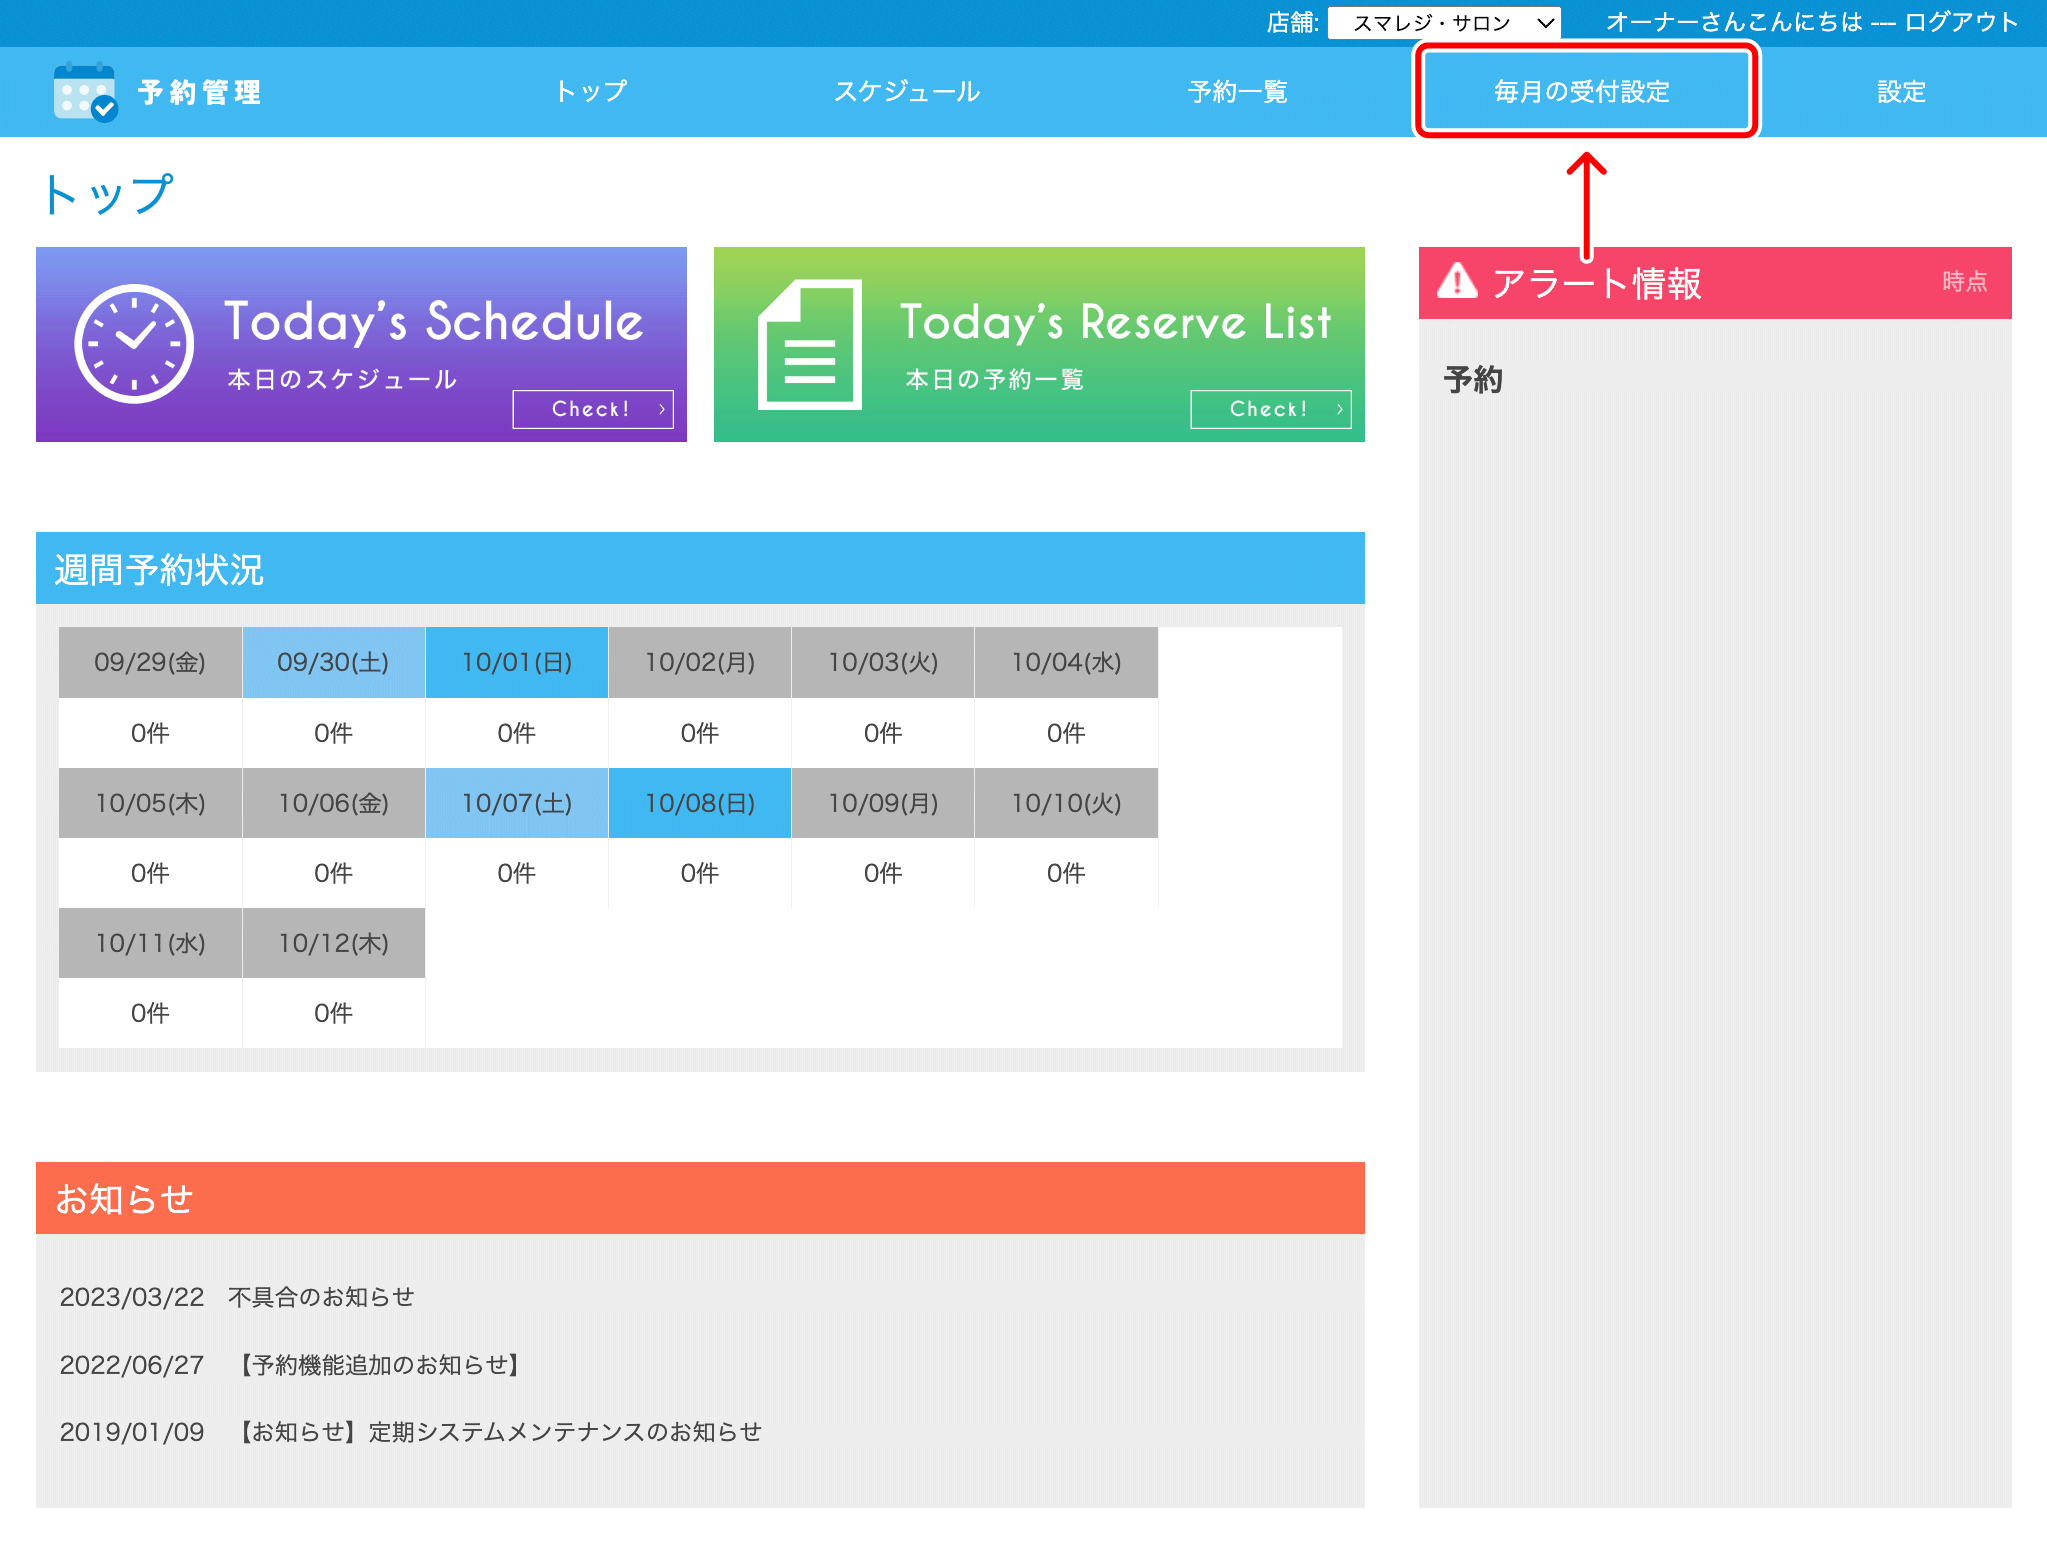Viewport: 2047px width, 1545px height.
Task: Open the トップ menu item
Action: pyautogui.click(x=591, y=92)
